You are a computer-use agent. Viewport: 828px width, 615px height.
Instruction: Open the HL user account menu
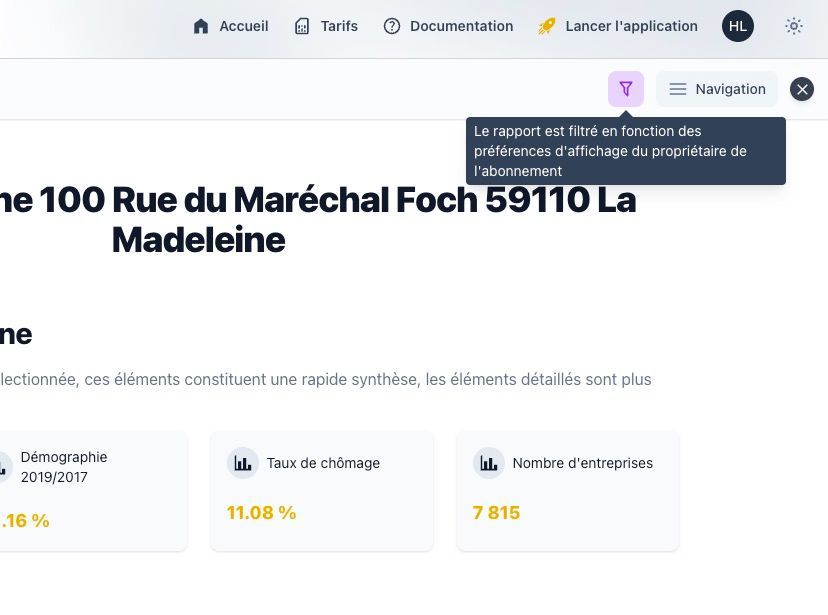tap(738, 26)
